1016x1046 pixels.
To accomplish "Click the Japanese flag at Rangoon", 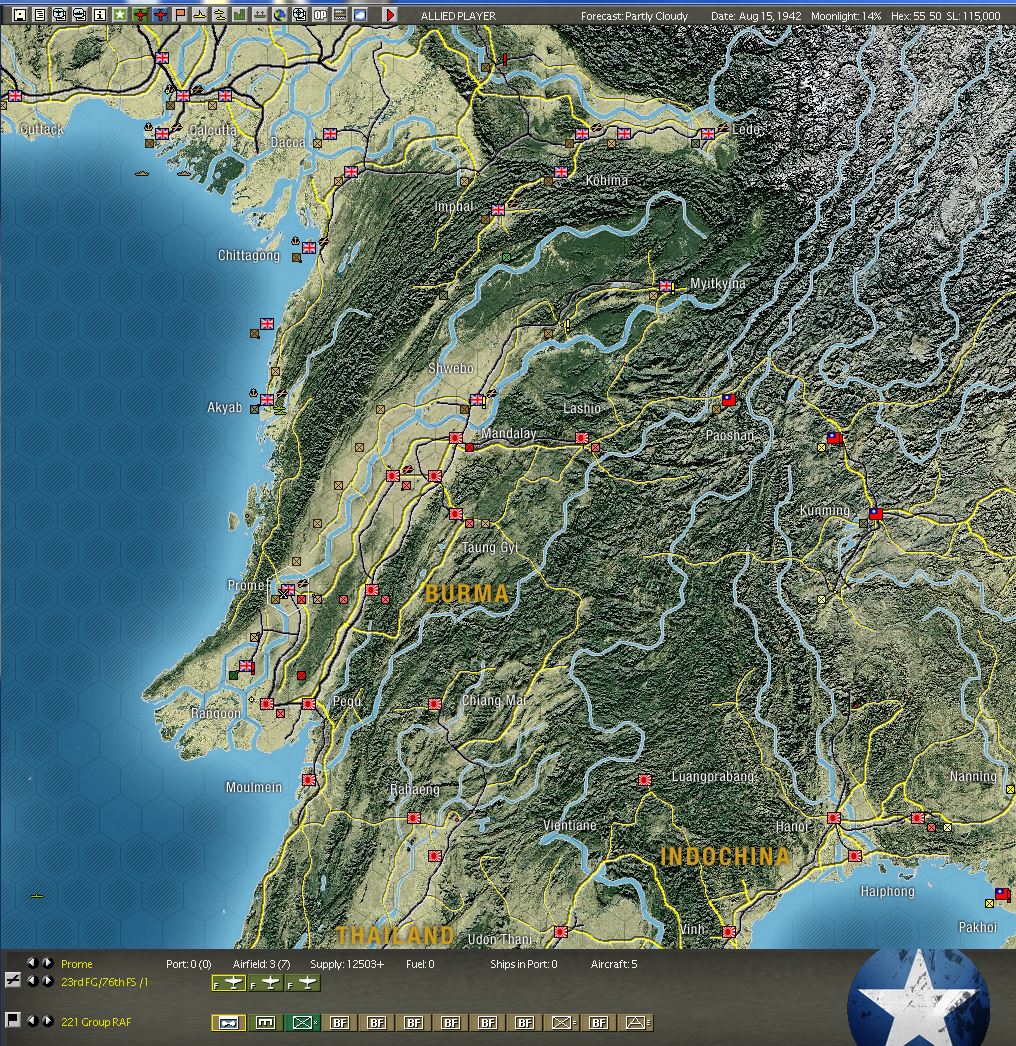I will (x=267, y=703).
